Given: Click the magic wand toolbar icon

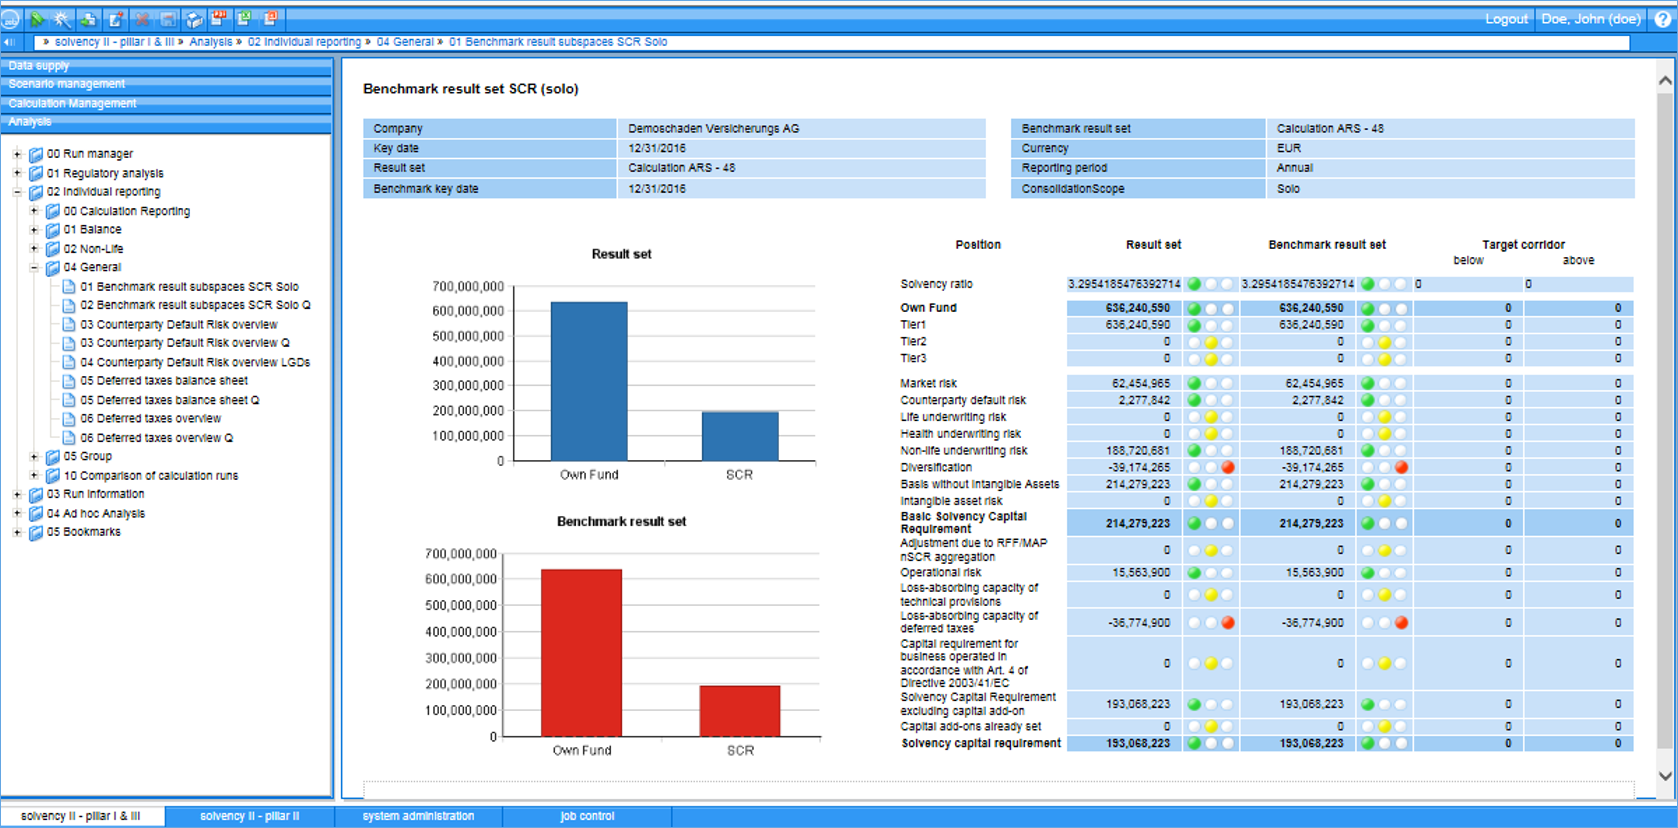Looking at the screenshot, I should [62, 19].
